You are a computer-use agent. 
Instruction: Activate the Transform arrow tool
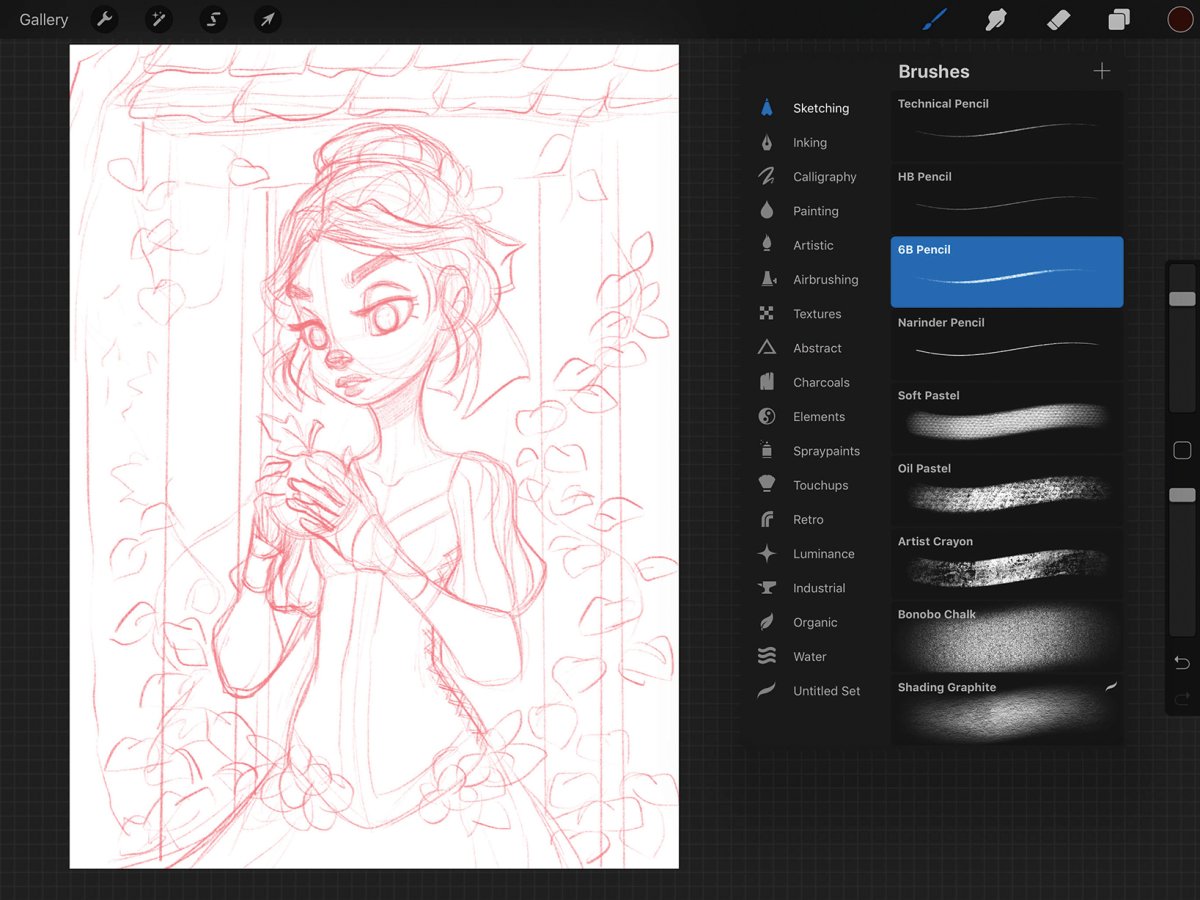(267, 19)
